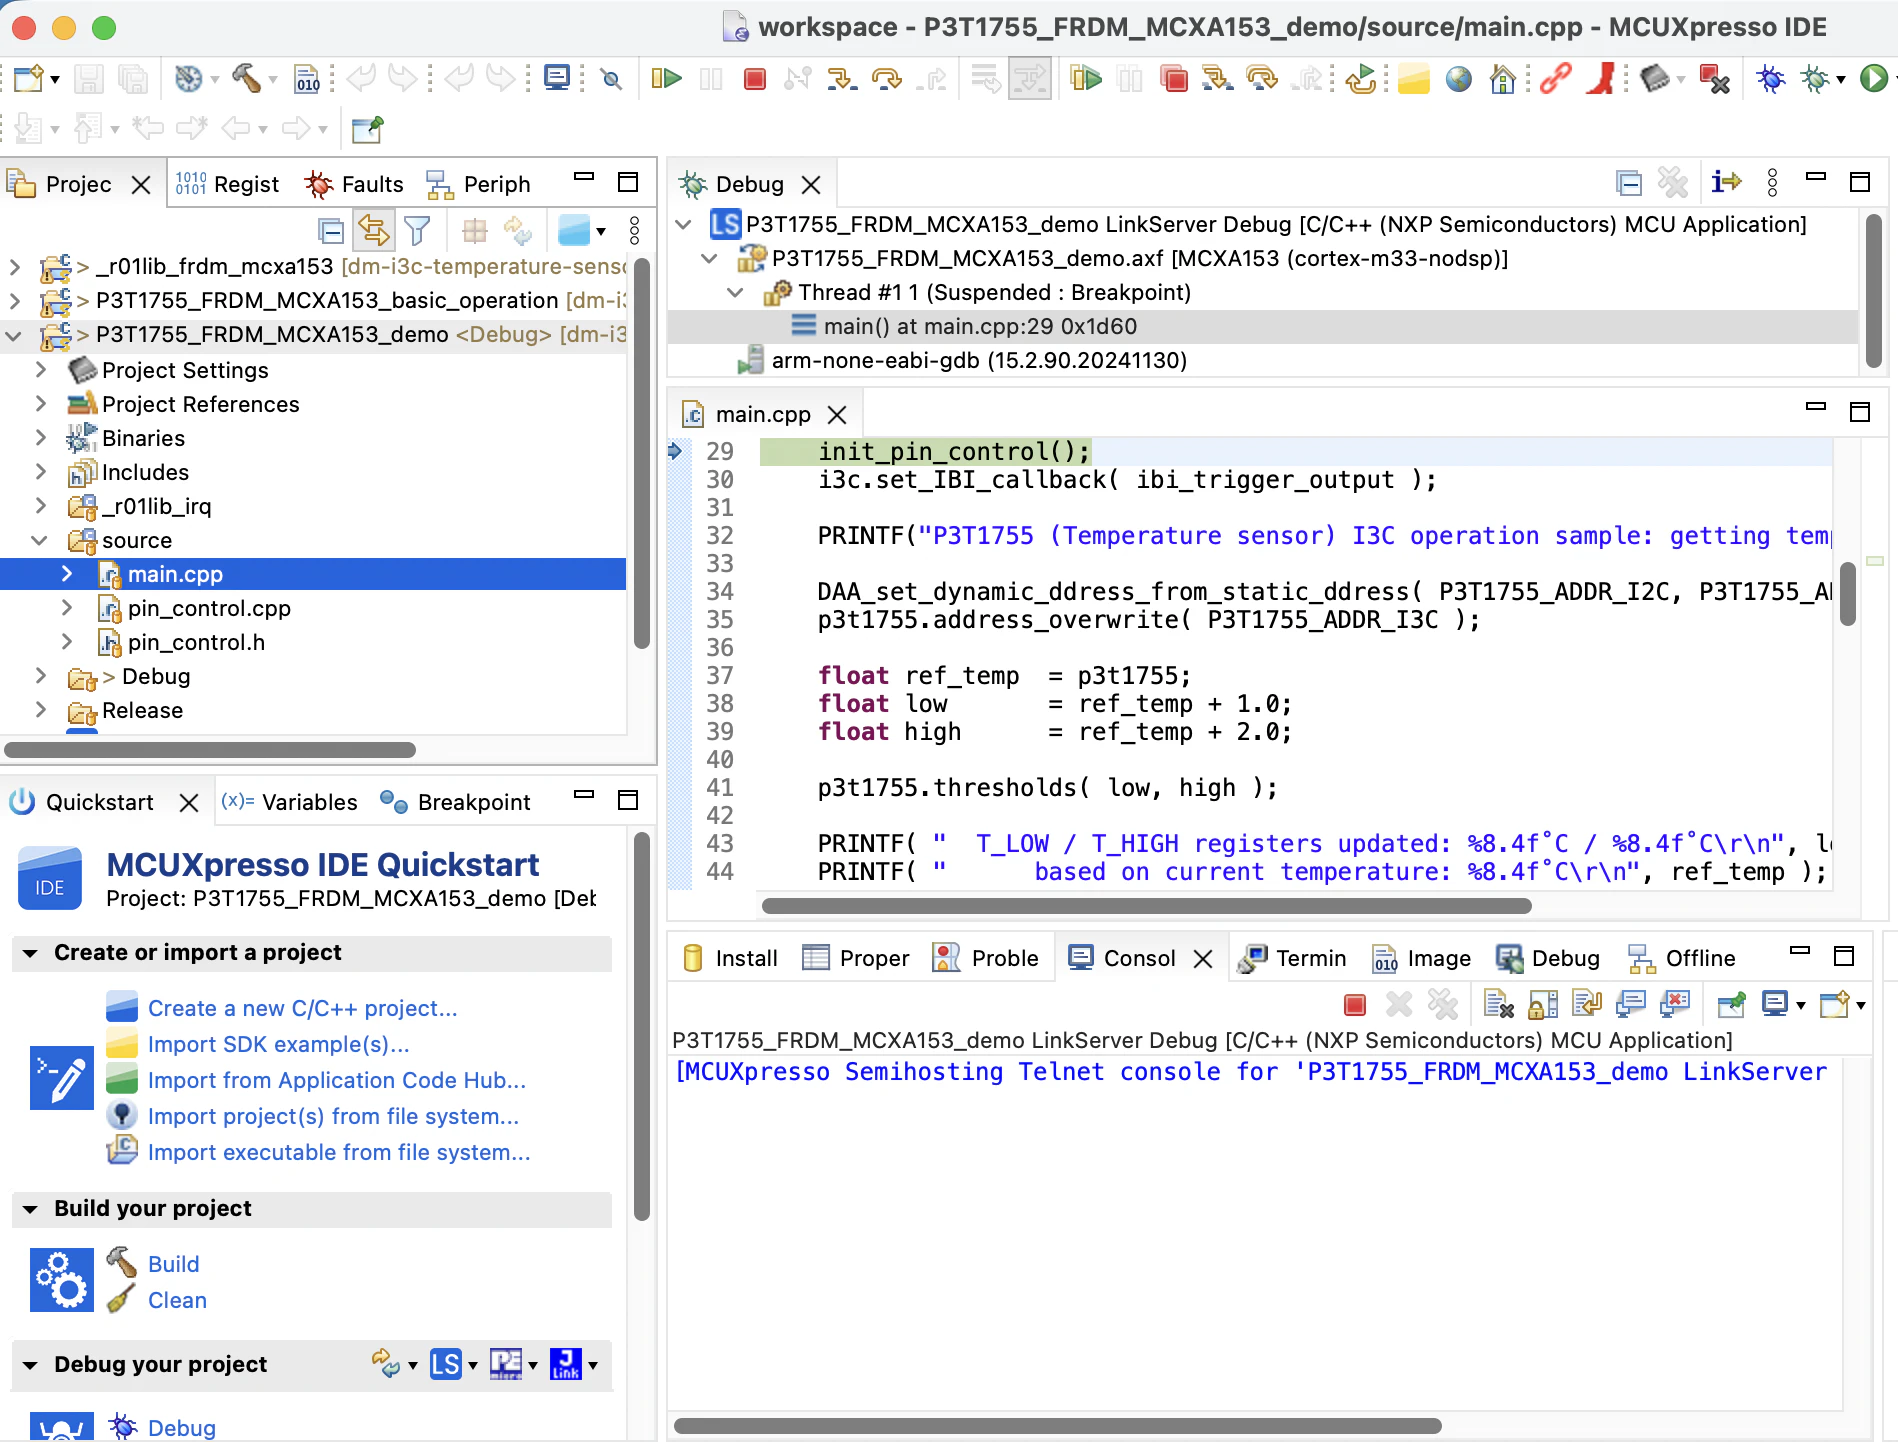Viewport: 1898px width, 1442px height.
Task: Click the Step Over icon
Action: click(x=886, y=78)
